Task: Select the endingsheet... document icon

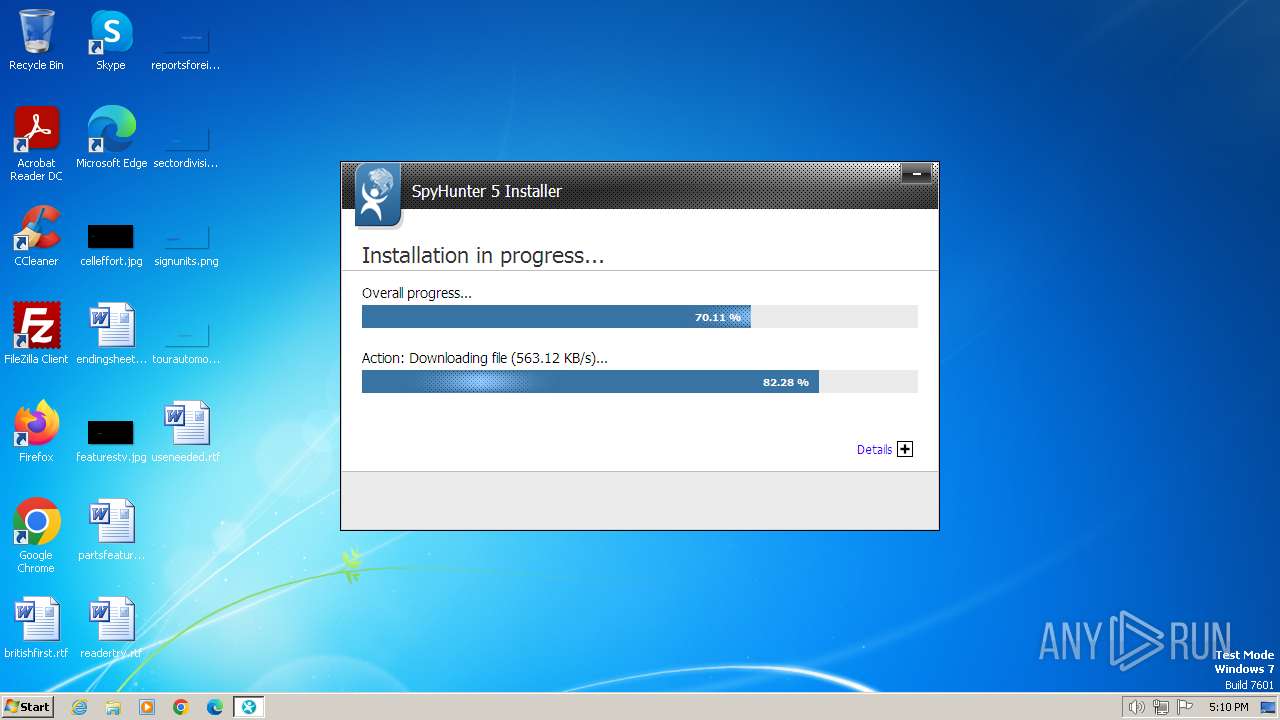Action: point(111,334)
